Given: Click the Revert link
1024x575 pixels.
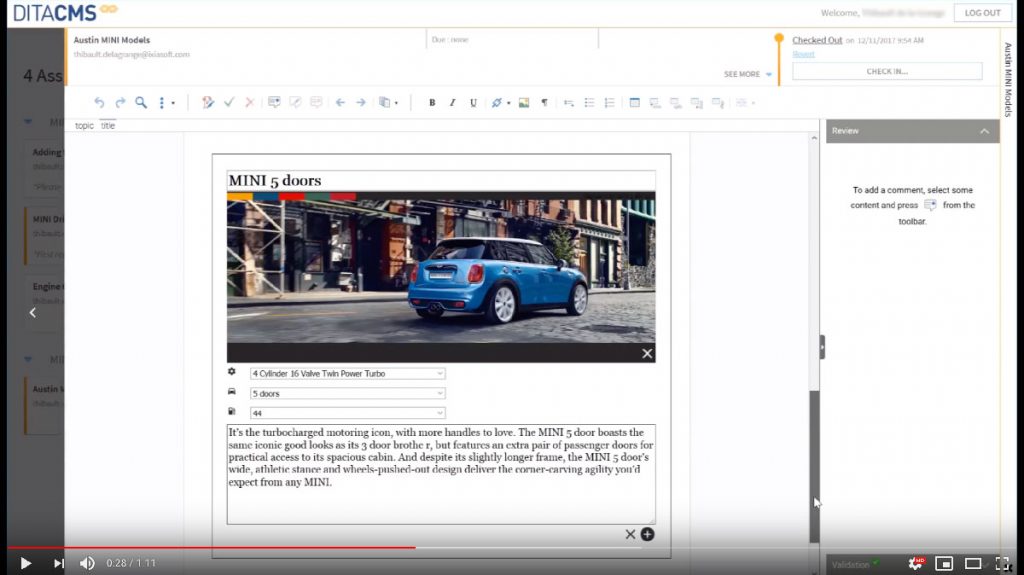Looking at the screenshot, I should click(803, 54).
